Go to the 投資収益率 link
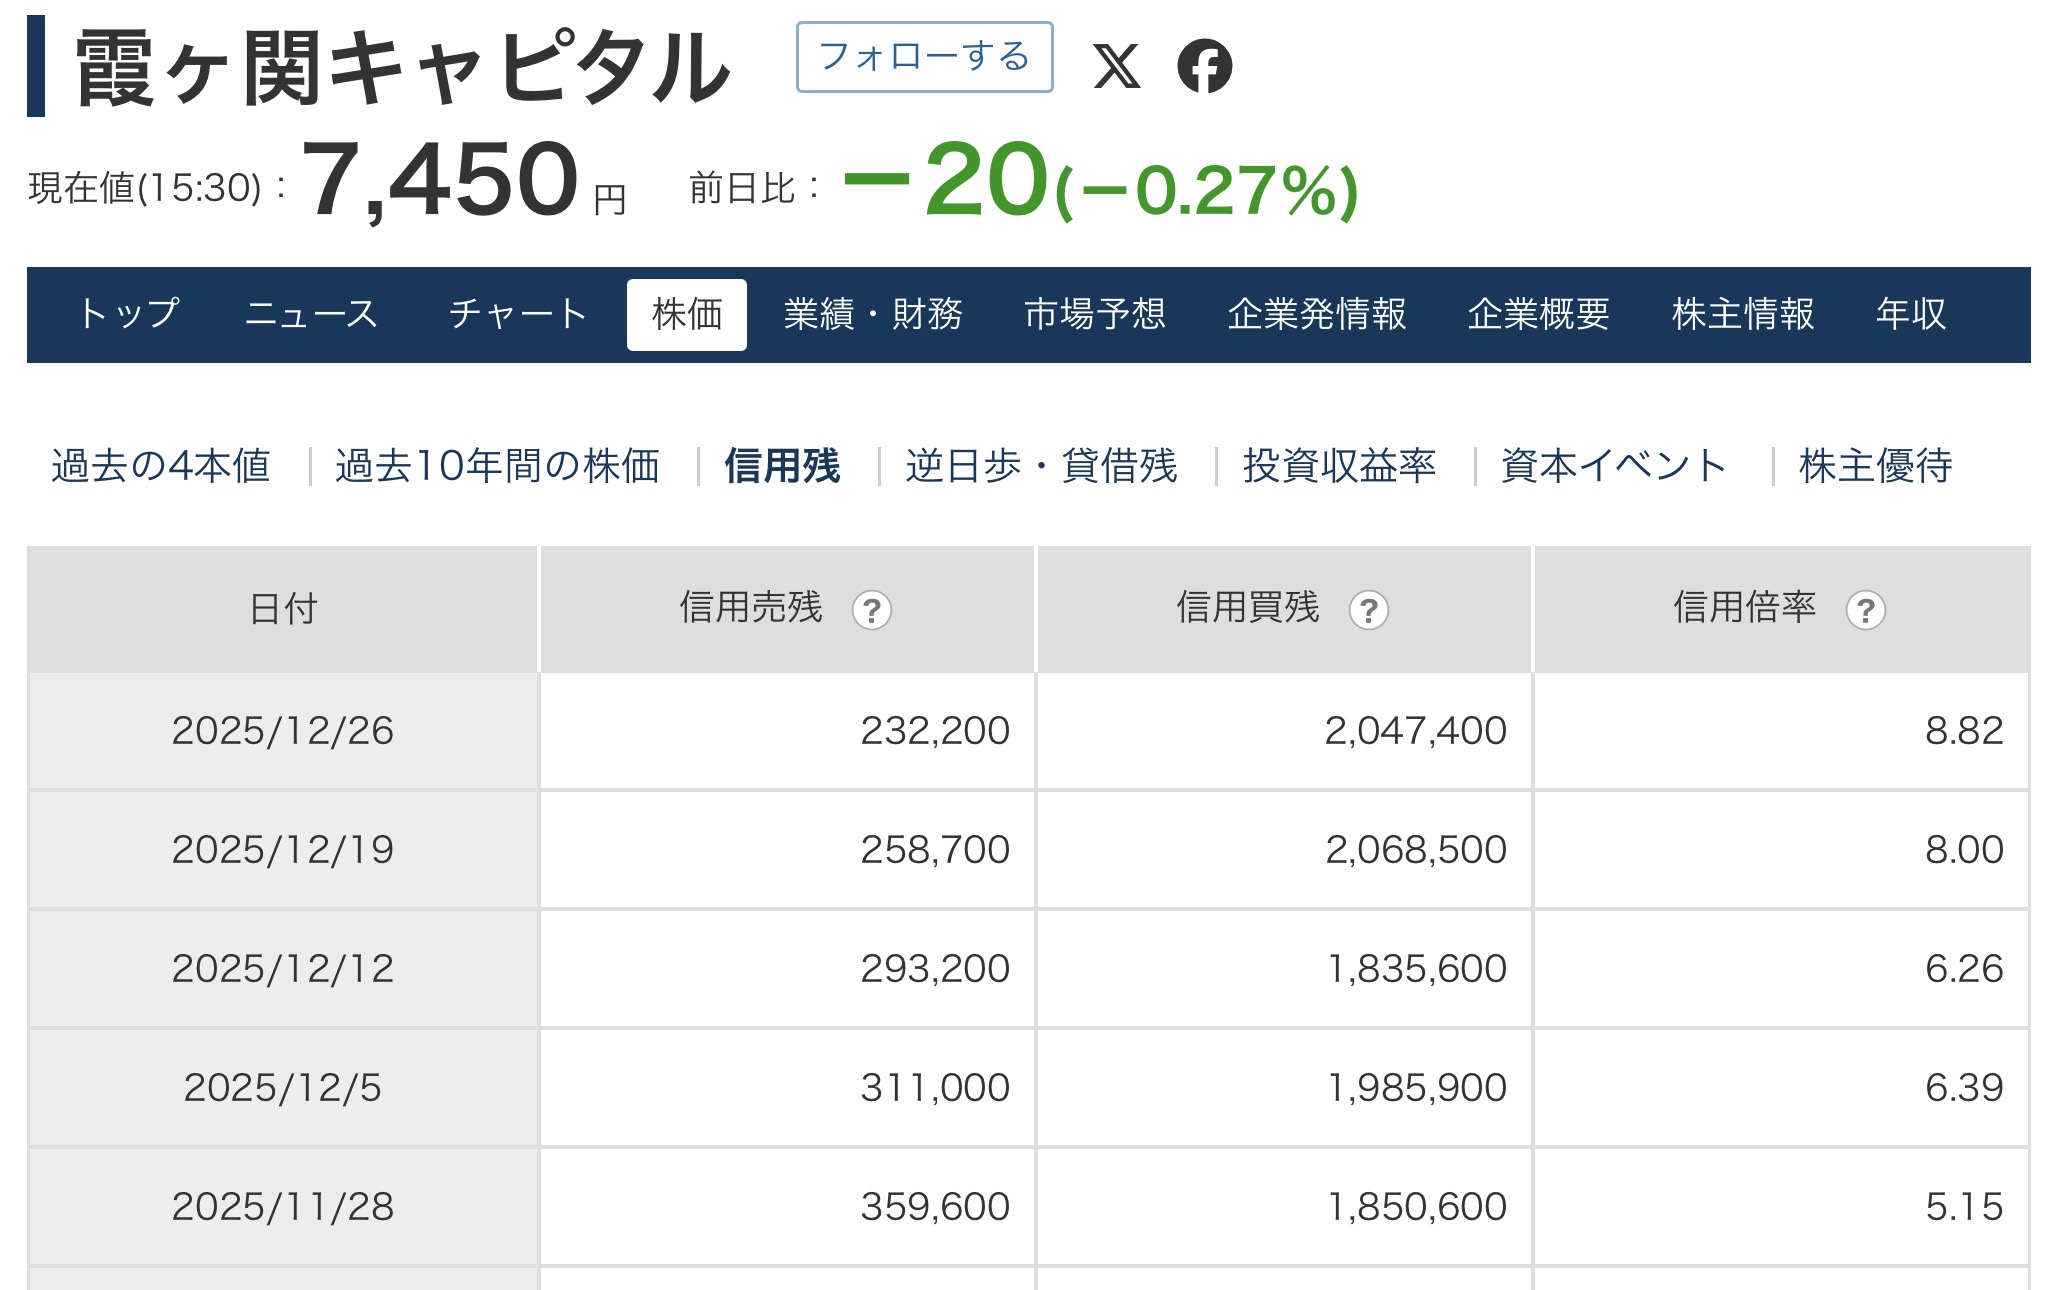 coord(1339,466)
